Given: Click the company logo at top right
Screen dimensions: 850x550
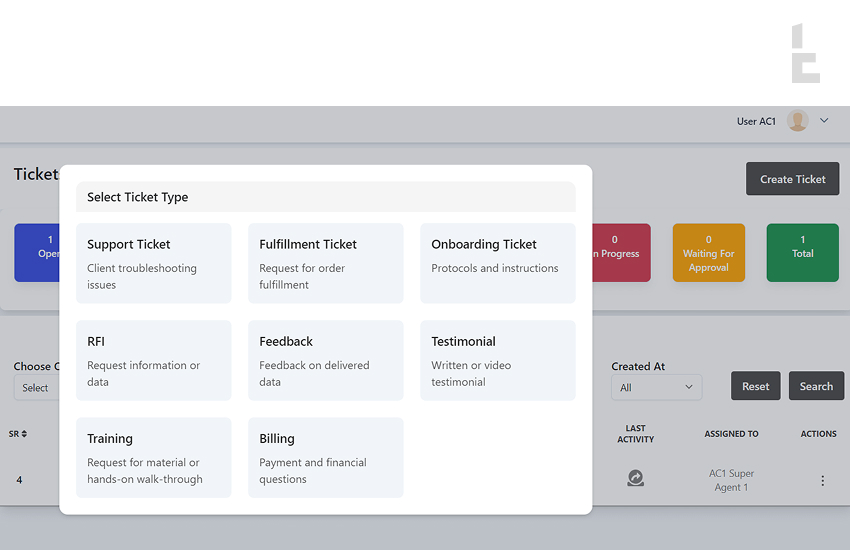Looking at the screenshot, I should click(x=805, y=54).
